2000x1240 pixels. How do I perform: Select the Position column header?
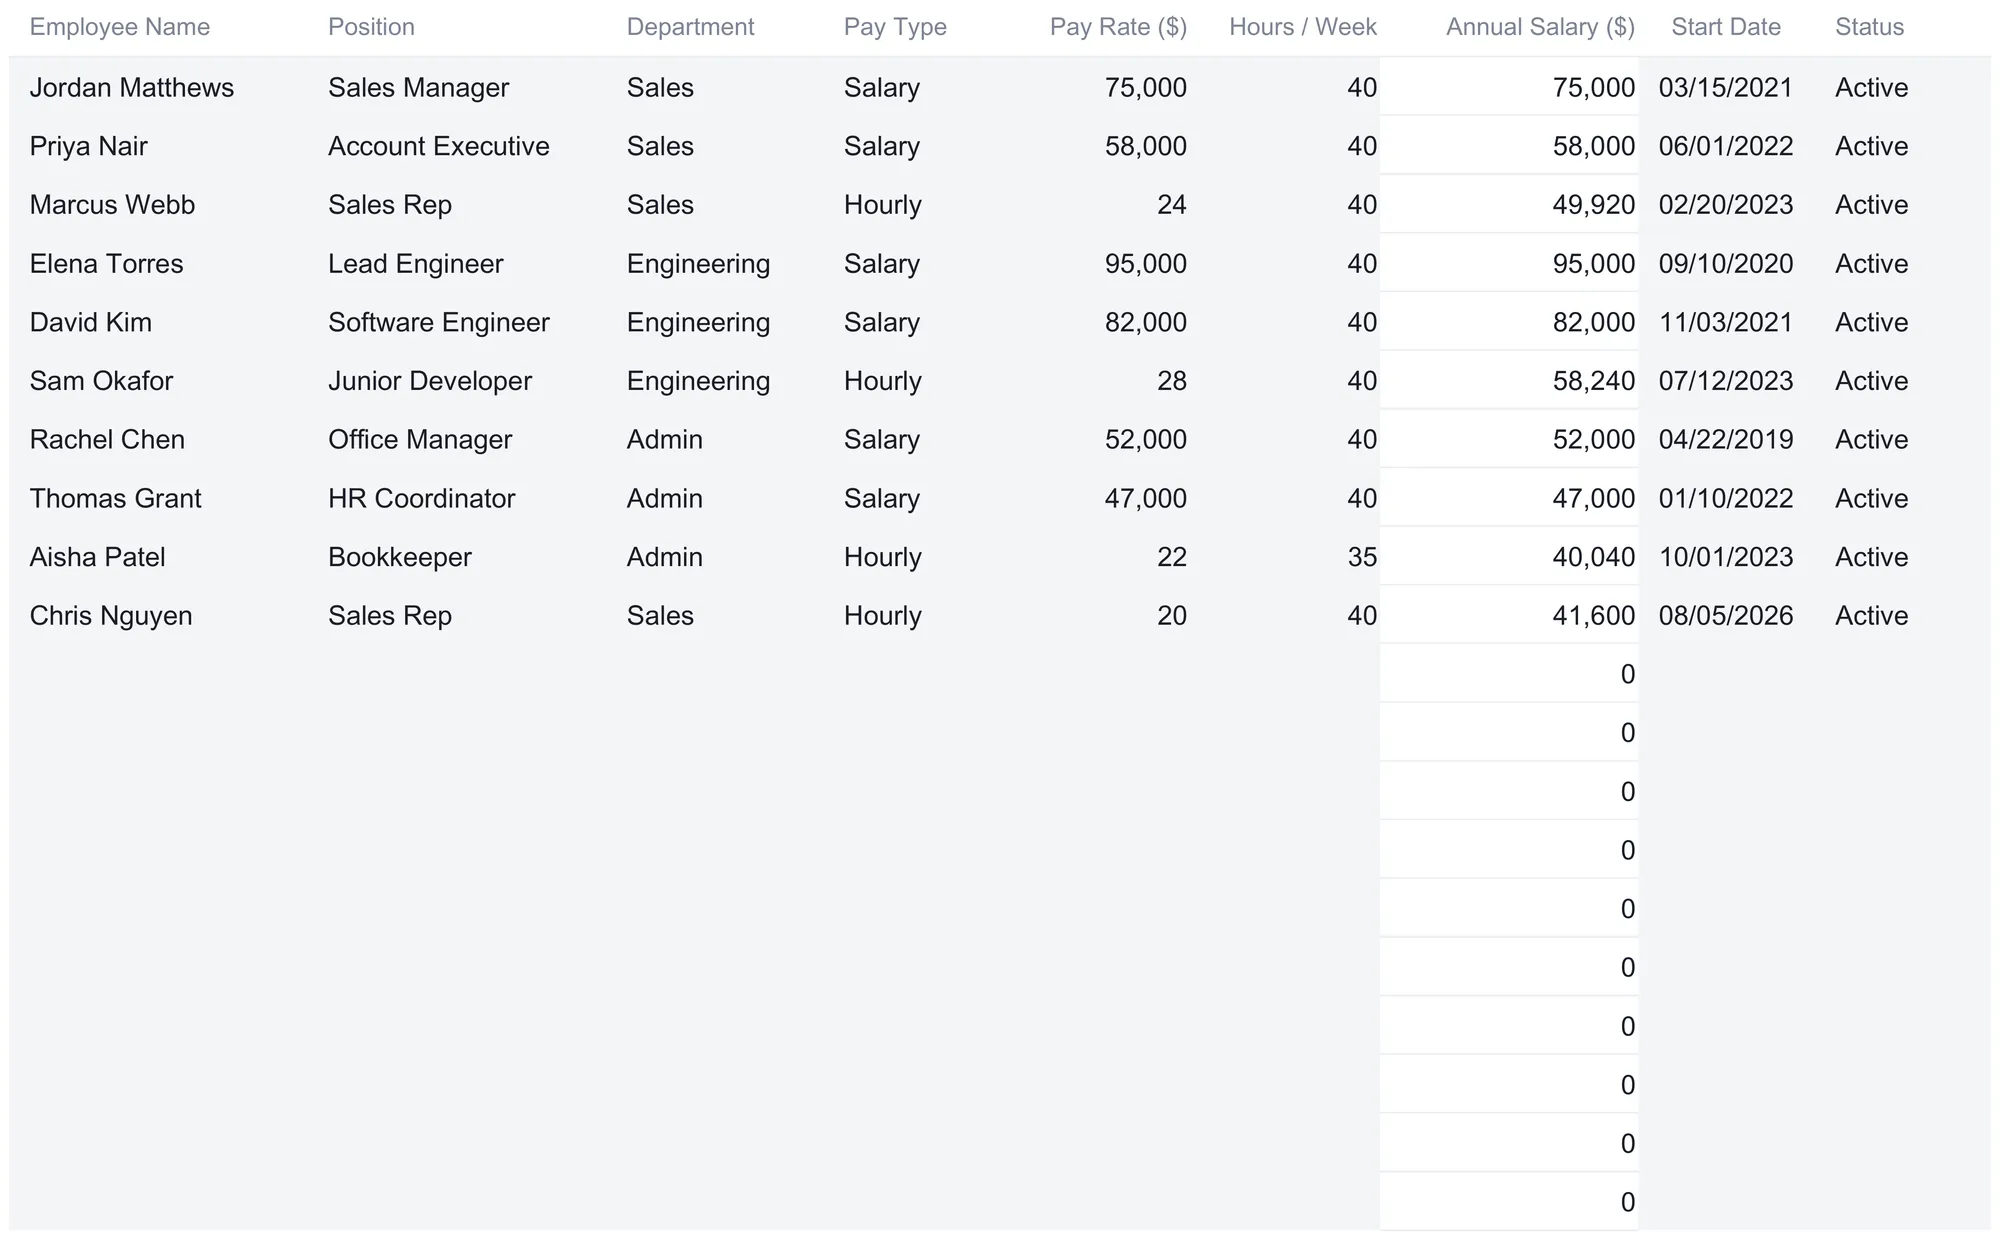point(371,27)
